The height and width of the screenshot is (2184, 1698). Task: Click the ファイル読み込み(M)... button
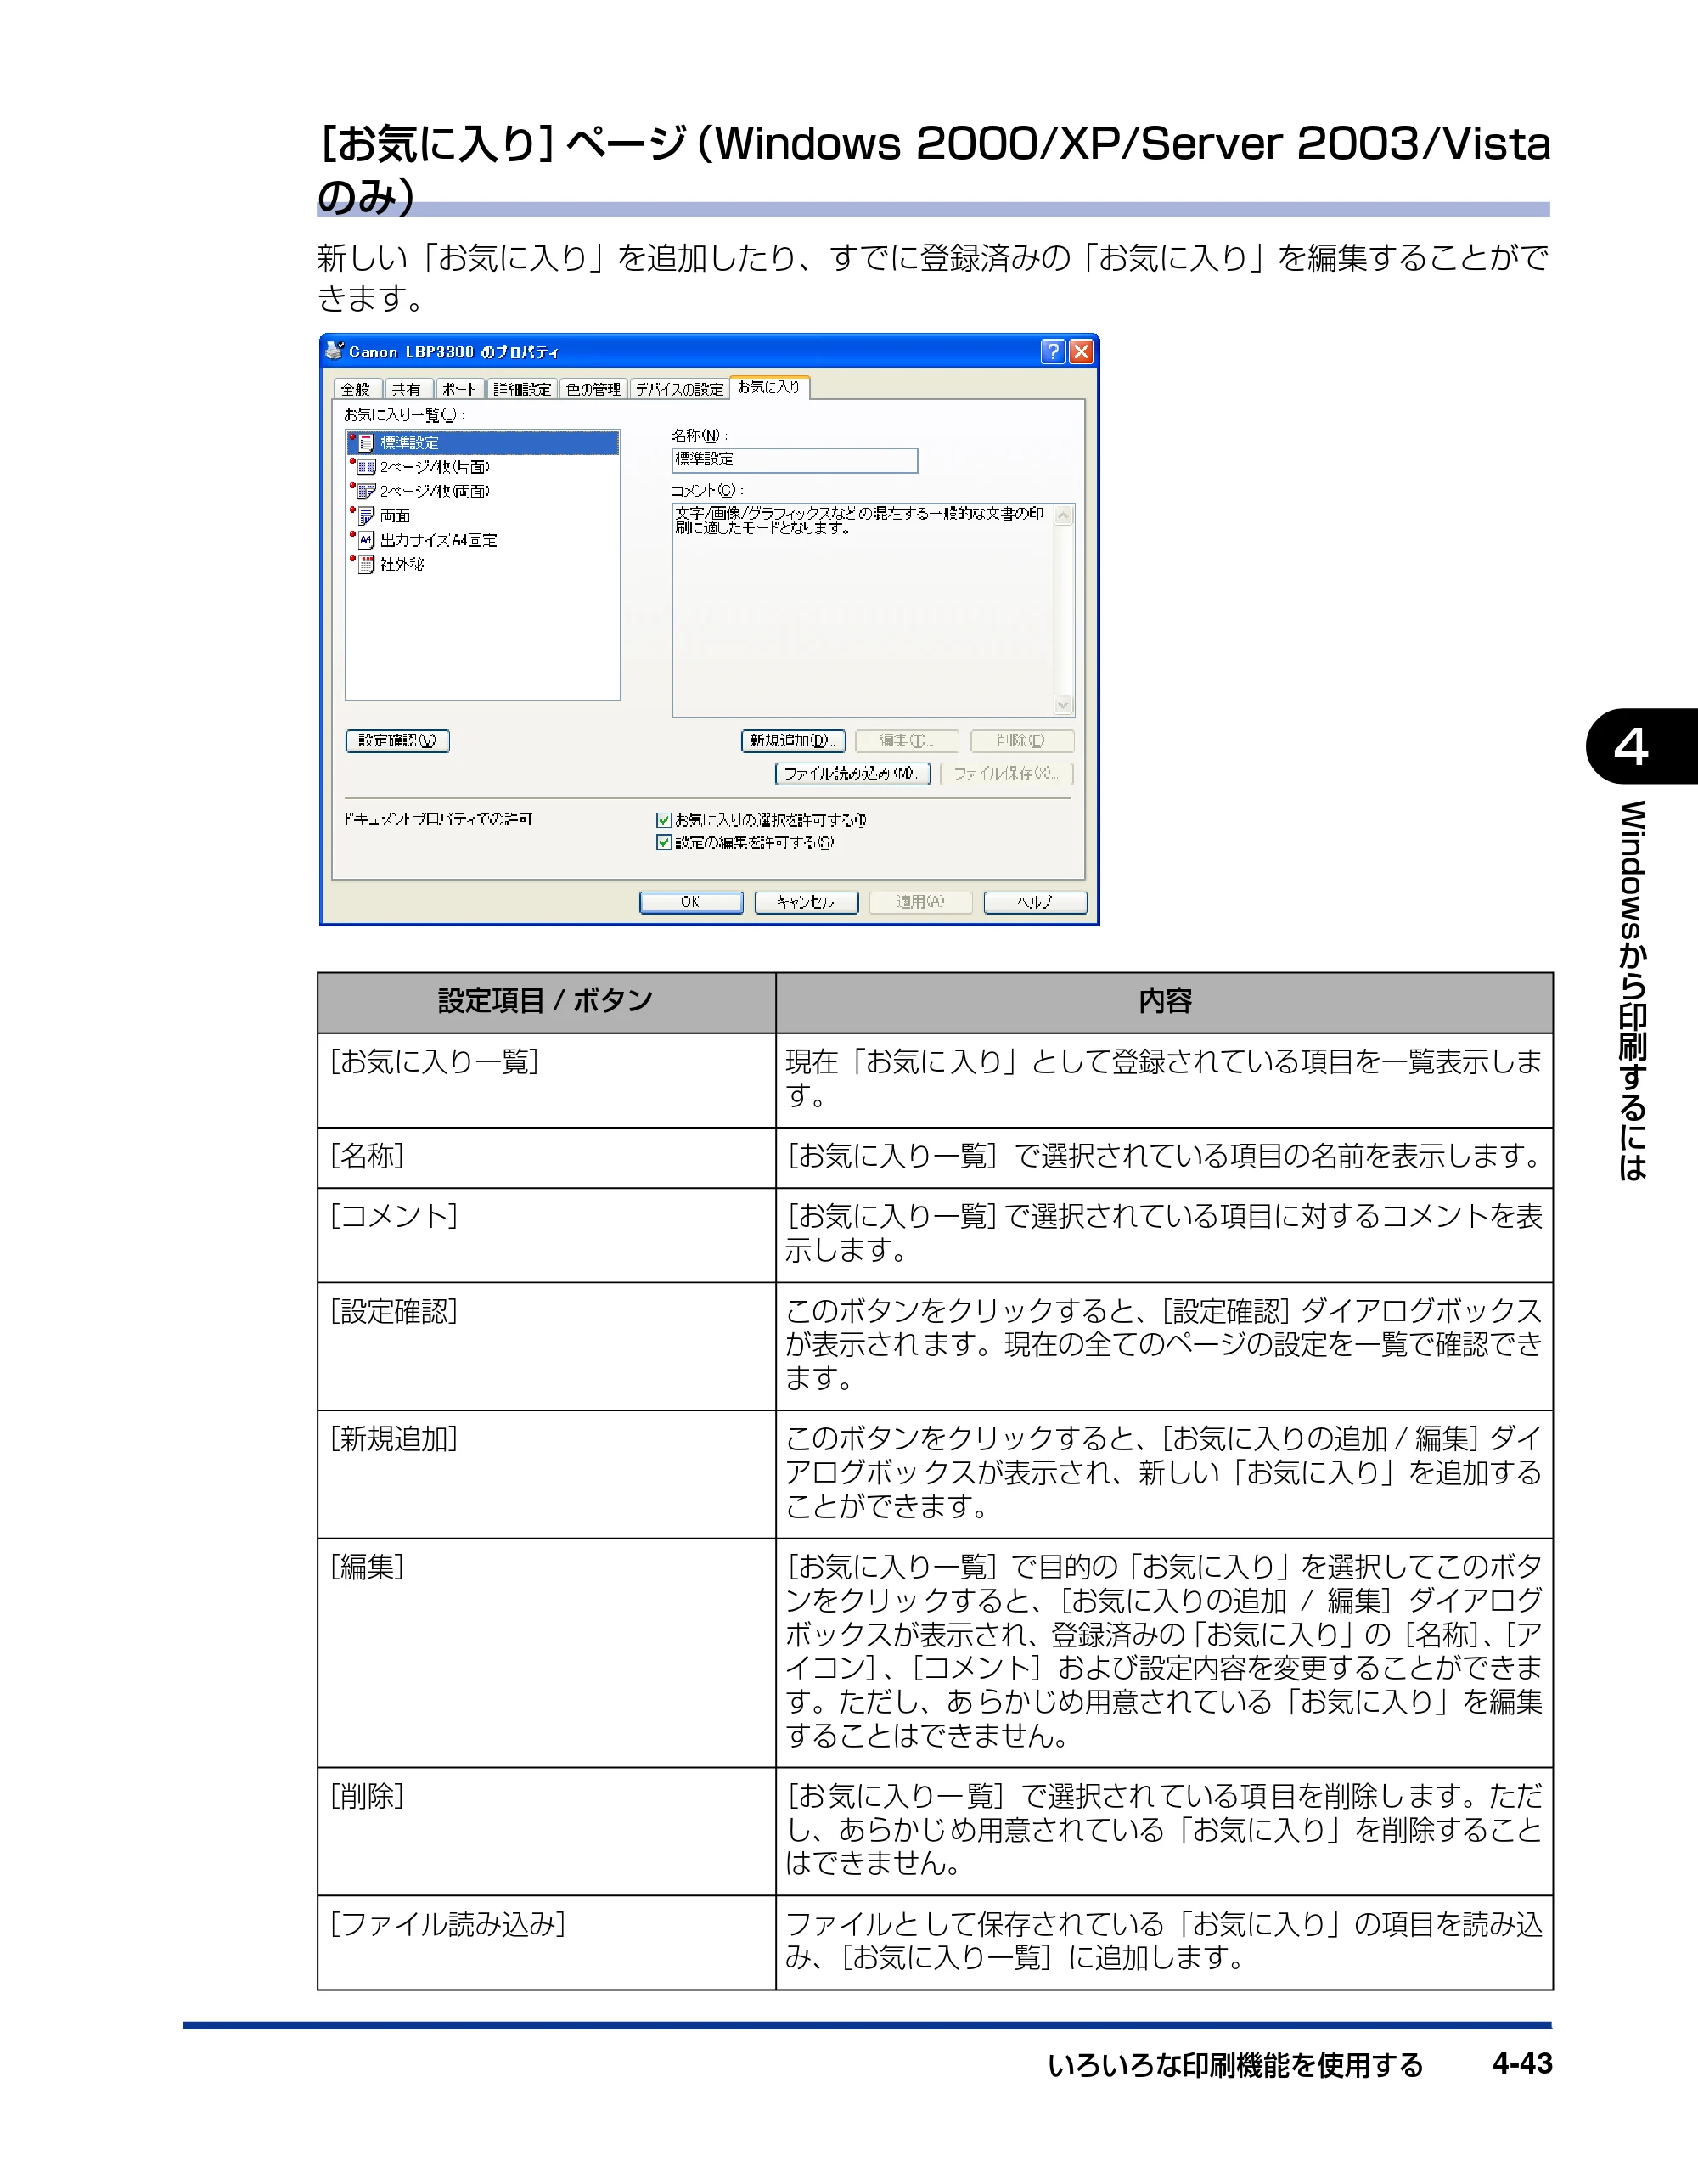(852, 774)
